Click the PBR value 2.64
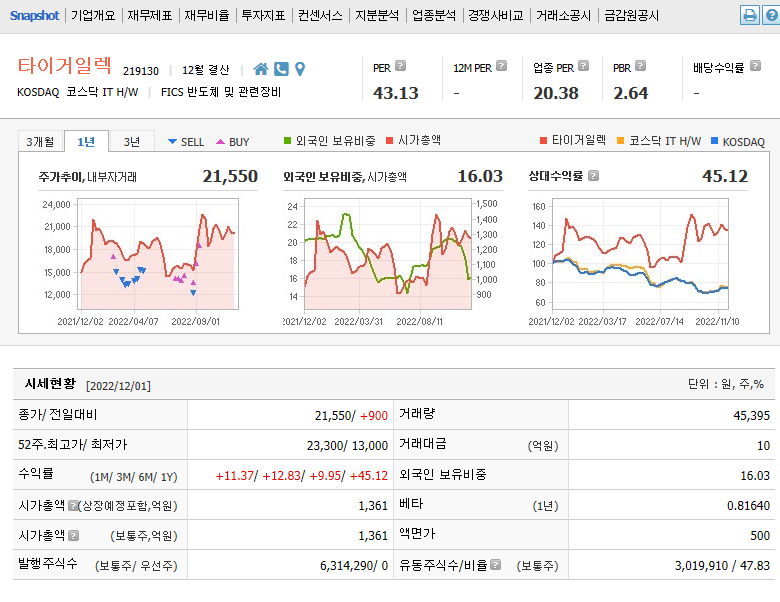The height and width of the screenshot is (602, 780). tap(630, 93)
